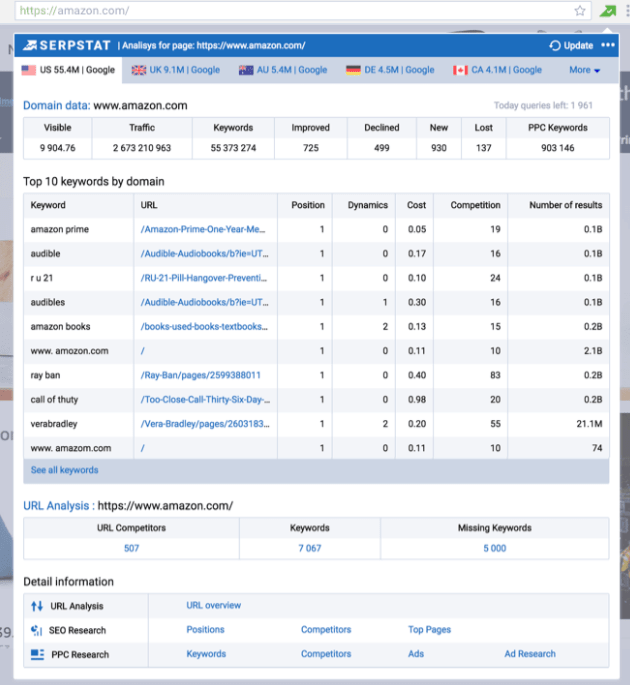Screen dimensions: 630x685
Task: Open the Audible-Audiobooks link for audibles keyword
Action: coord(204,302)
